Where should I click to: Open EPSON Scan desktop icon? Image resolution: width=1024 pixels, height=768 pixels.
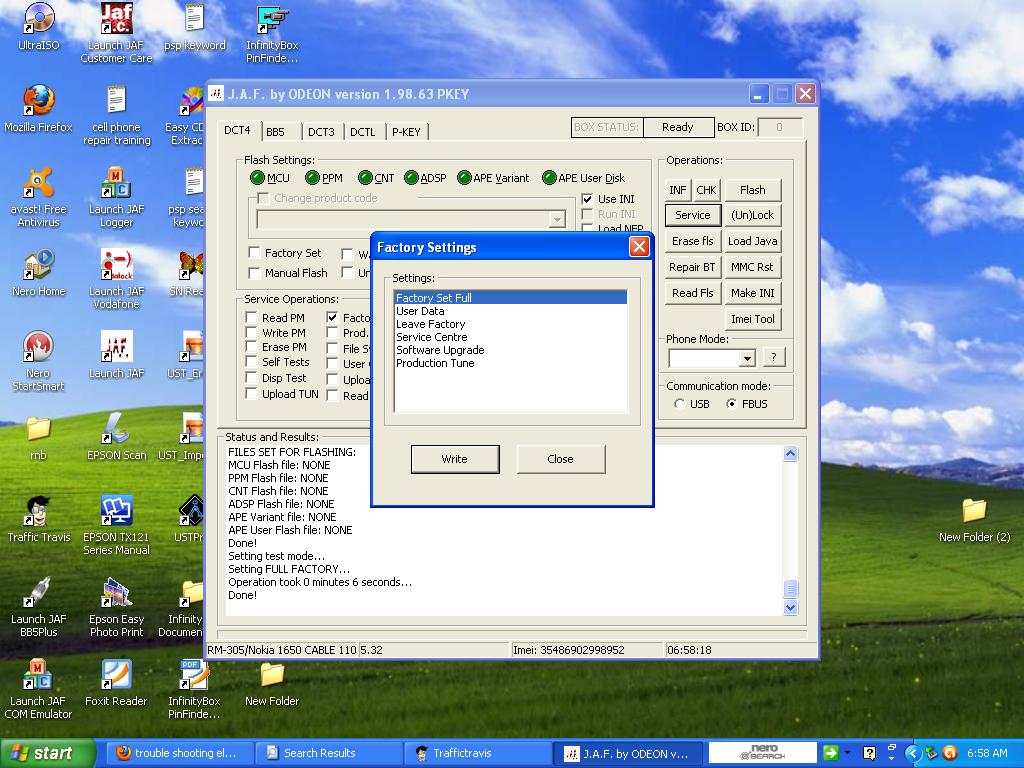coord(116,437)
